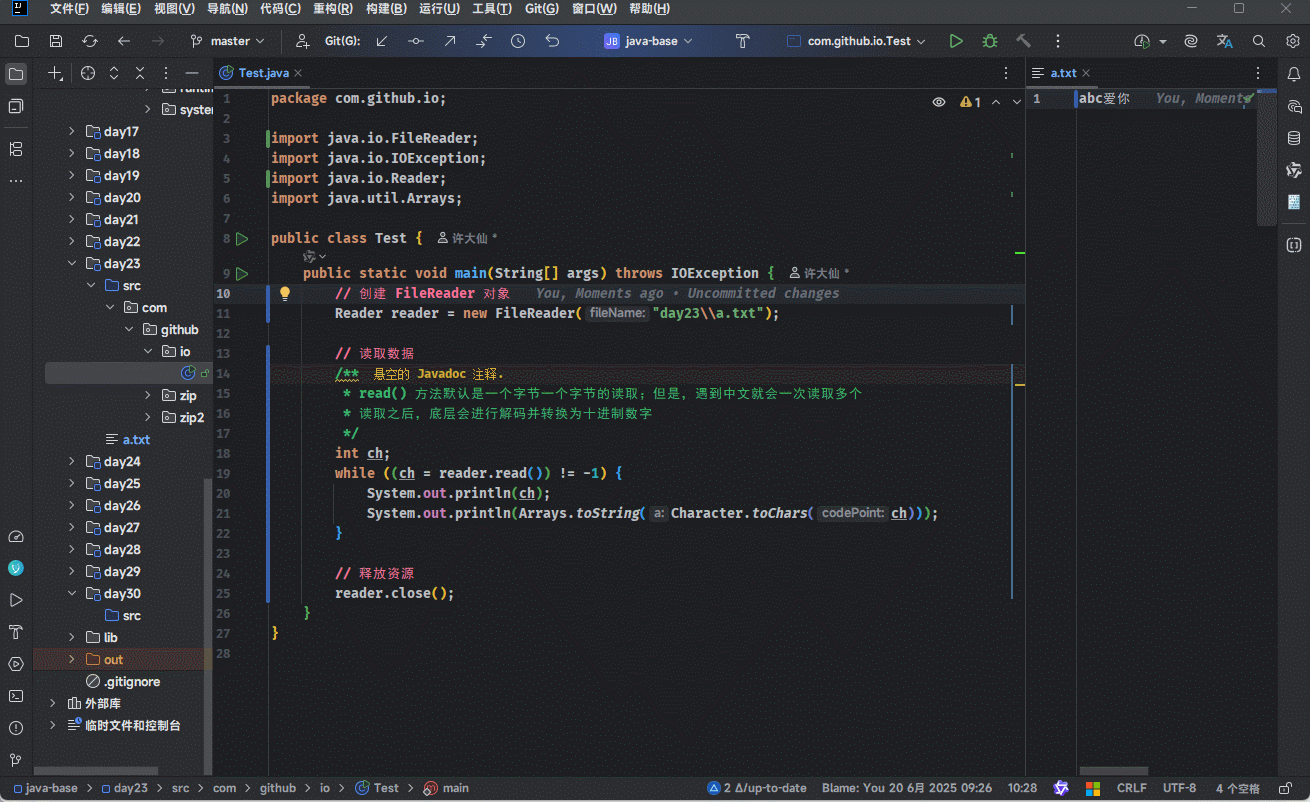Open IDE settings gear
The width and height of the screenshot is (1310, 802).
tap(1292, 41)
